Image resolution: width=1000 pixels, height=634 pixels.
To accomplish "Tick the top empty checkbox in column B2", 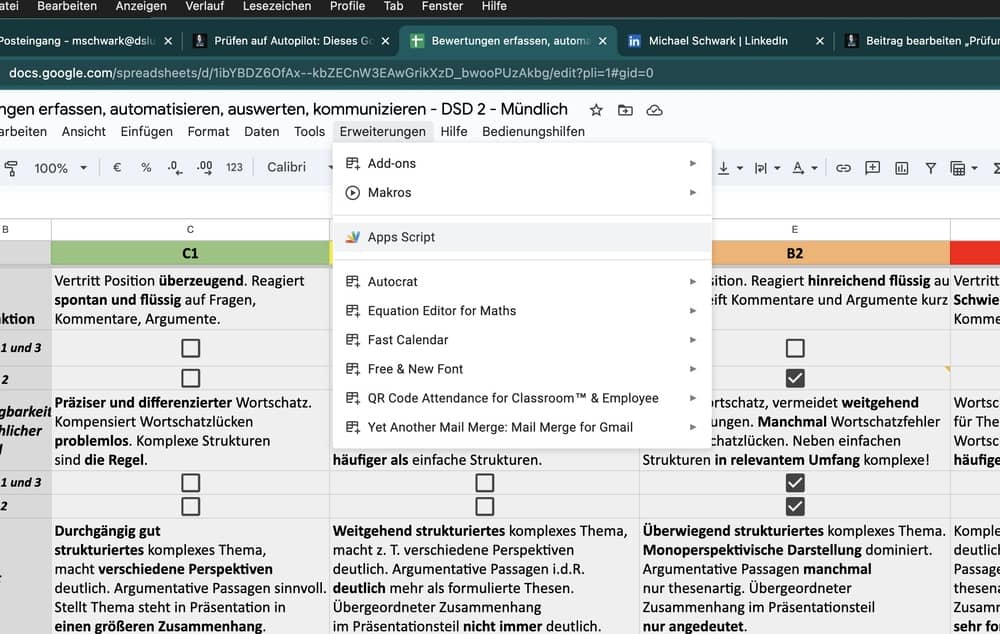I will tap(795, 348).
